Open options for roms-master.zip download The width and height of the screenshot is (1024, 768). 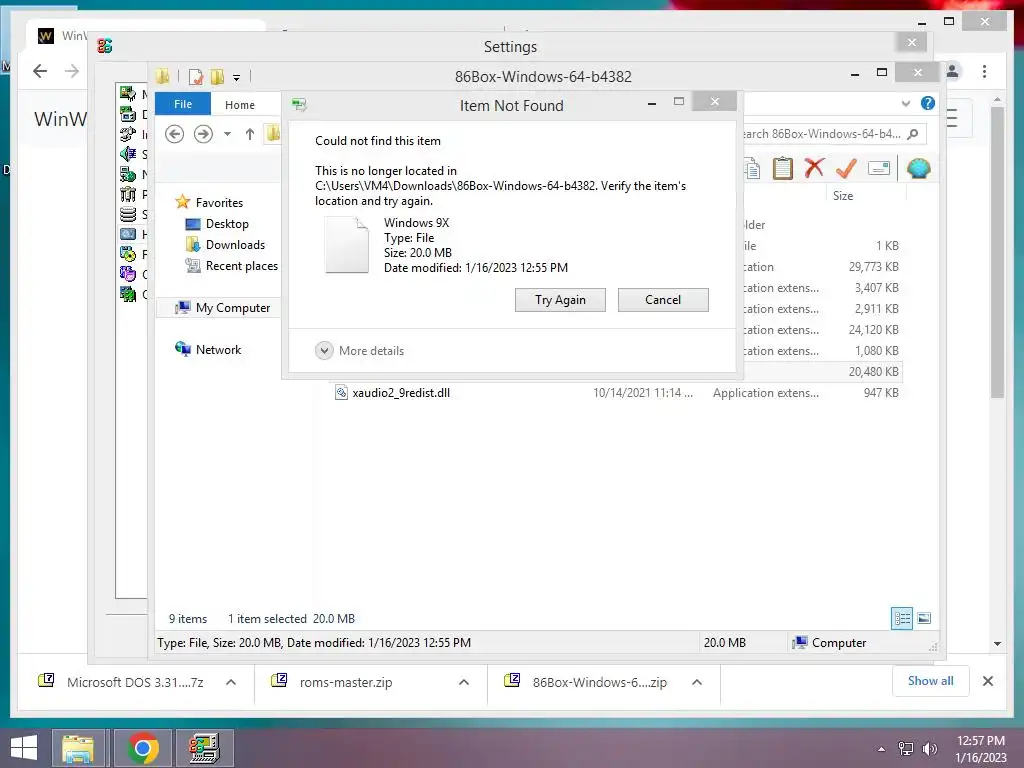click(x=464, y=682)
